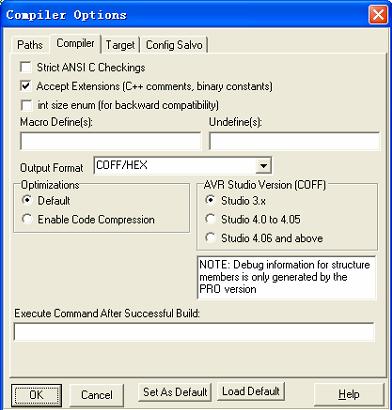Viewport: 392px width, 410px height.
Task: Select Default optimizations radio button
Action: [26, 201]
